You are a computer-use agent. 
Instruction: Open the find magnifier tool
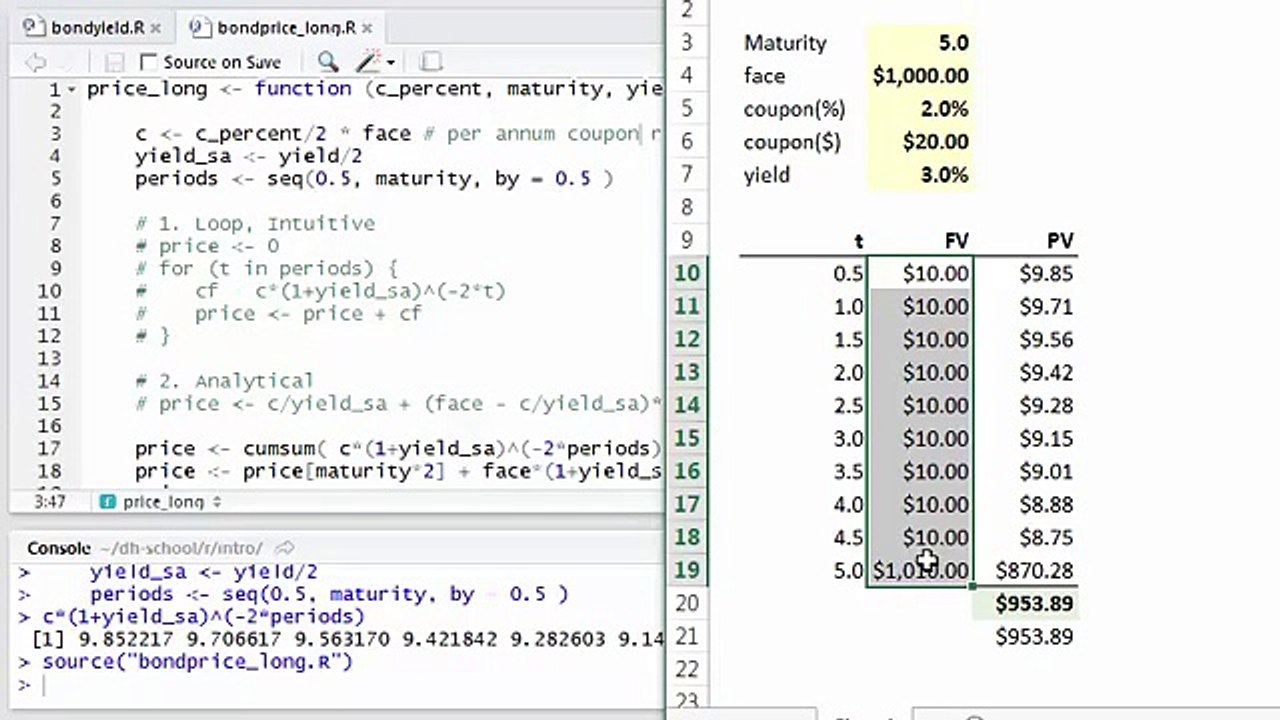coord(328,62)
